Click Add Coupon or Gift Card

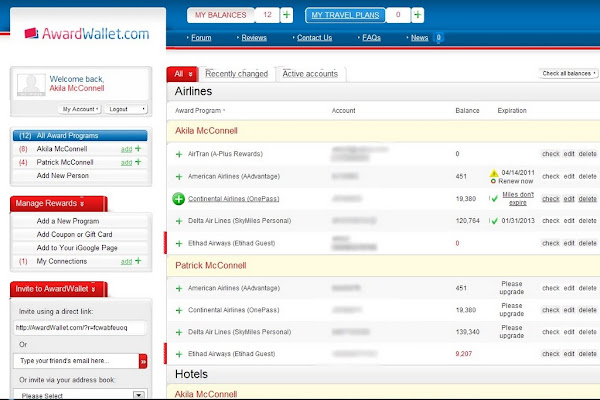(x=75, y=234)
